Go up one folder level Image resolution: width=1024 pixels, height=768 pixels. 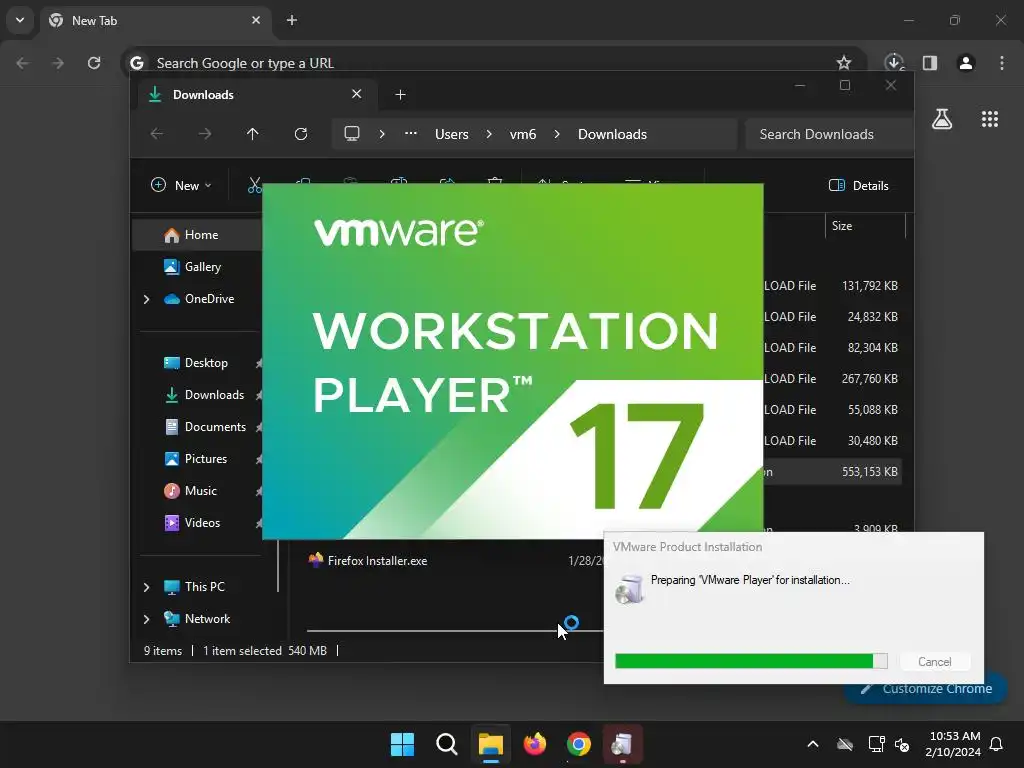pyautogui.click(x=253, y=134)
